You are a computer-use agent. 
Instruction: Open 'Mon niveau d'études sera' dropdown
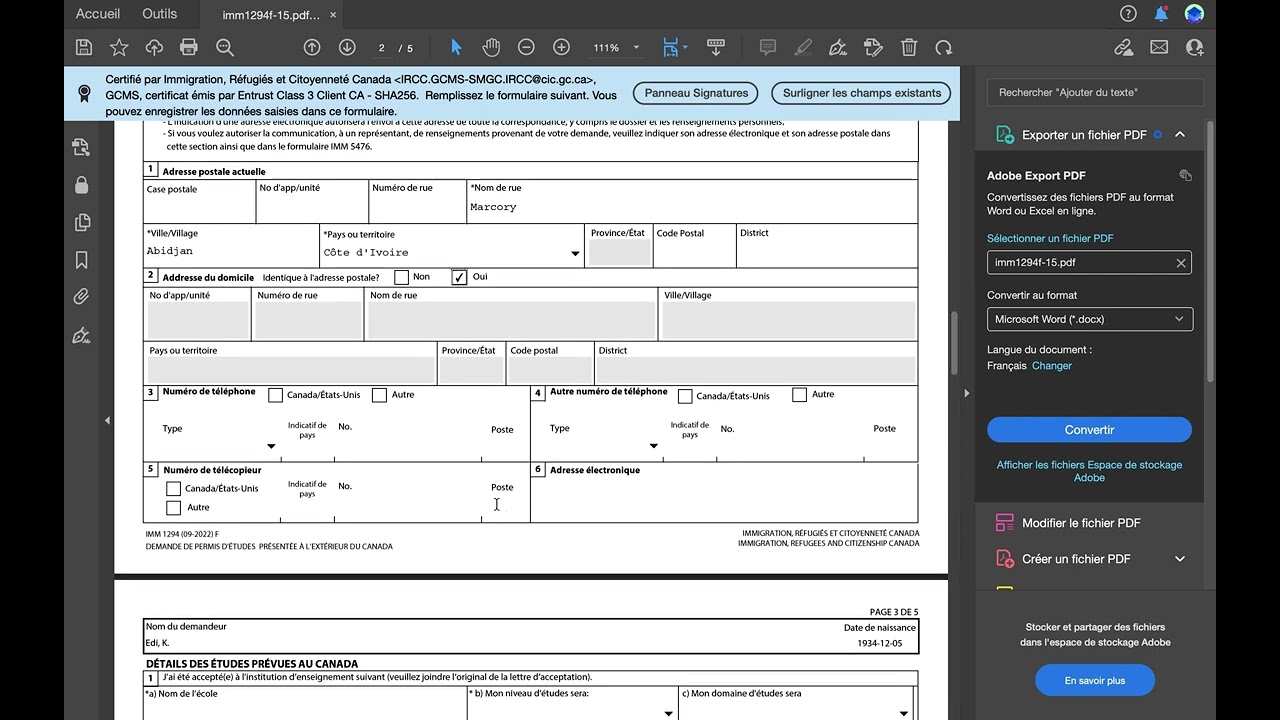click(x=669, y=713)
